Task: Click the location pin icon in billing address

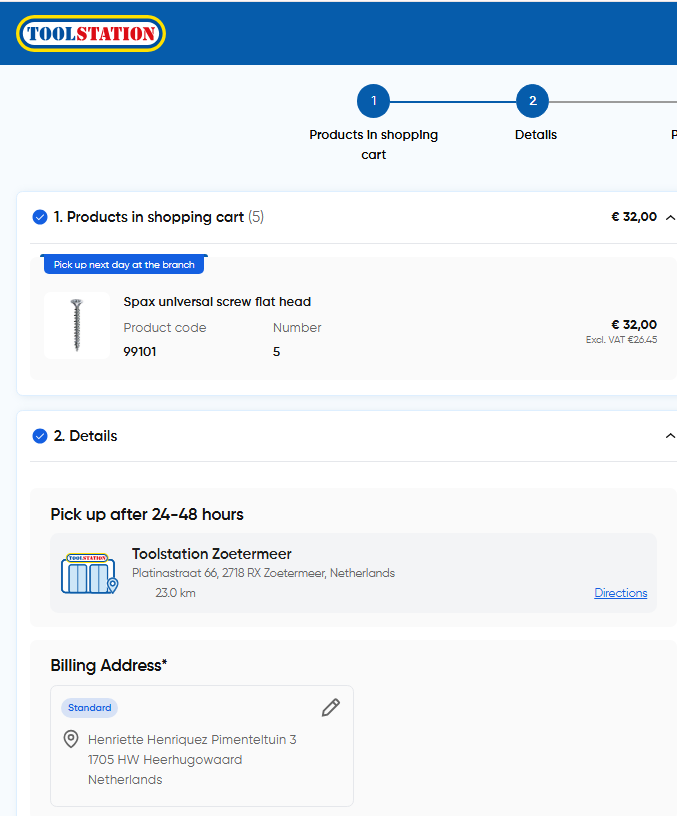Action: coord(71,739)
